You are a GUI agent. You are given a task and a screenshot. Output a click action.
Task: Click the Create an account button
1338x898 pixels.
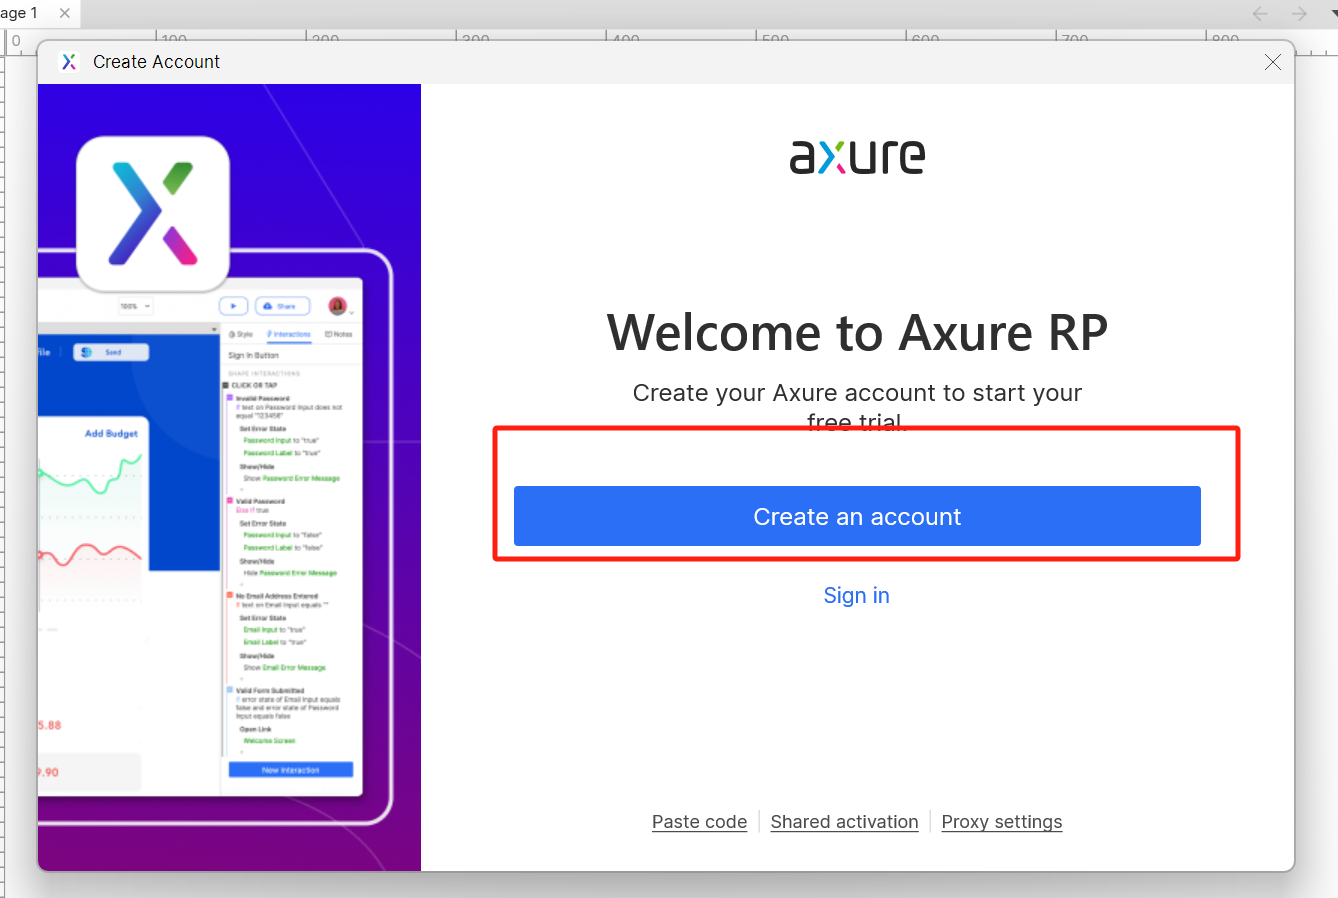click(x=857, y=516)
